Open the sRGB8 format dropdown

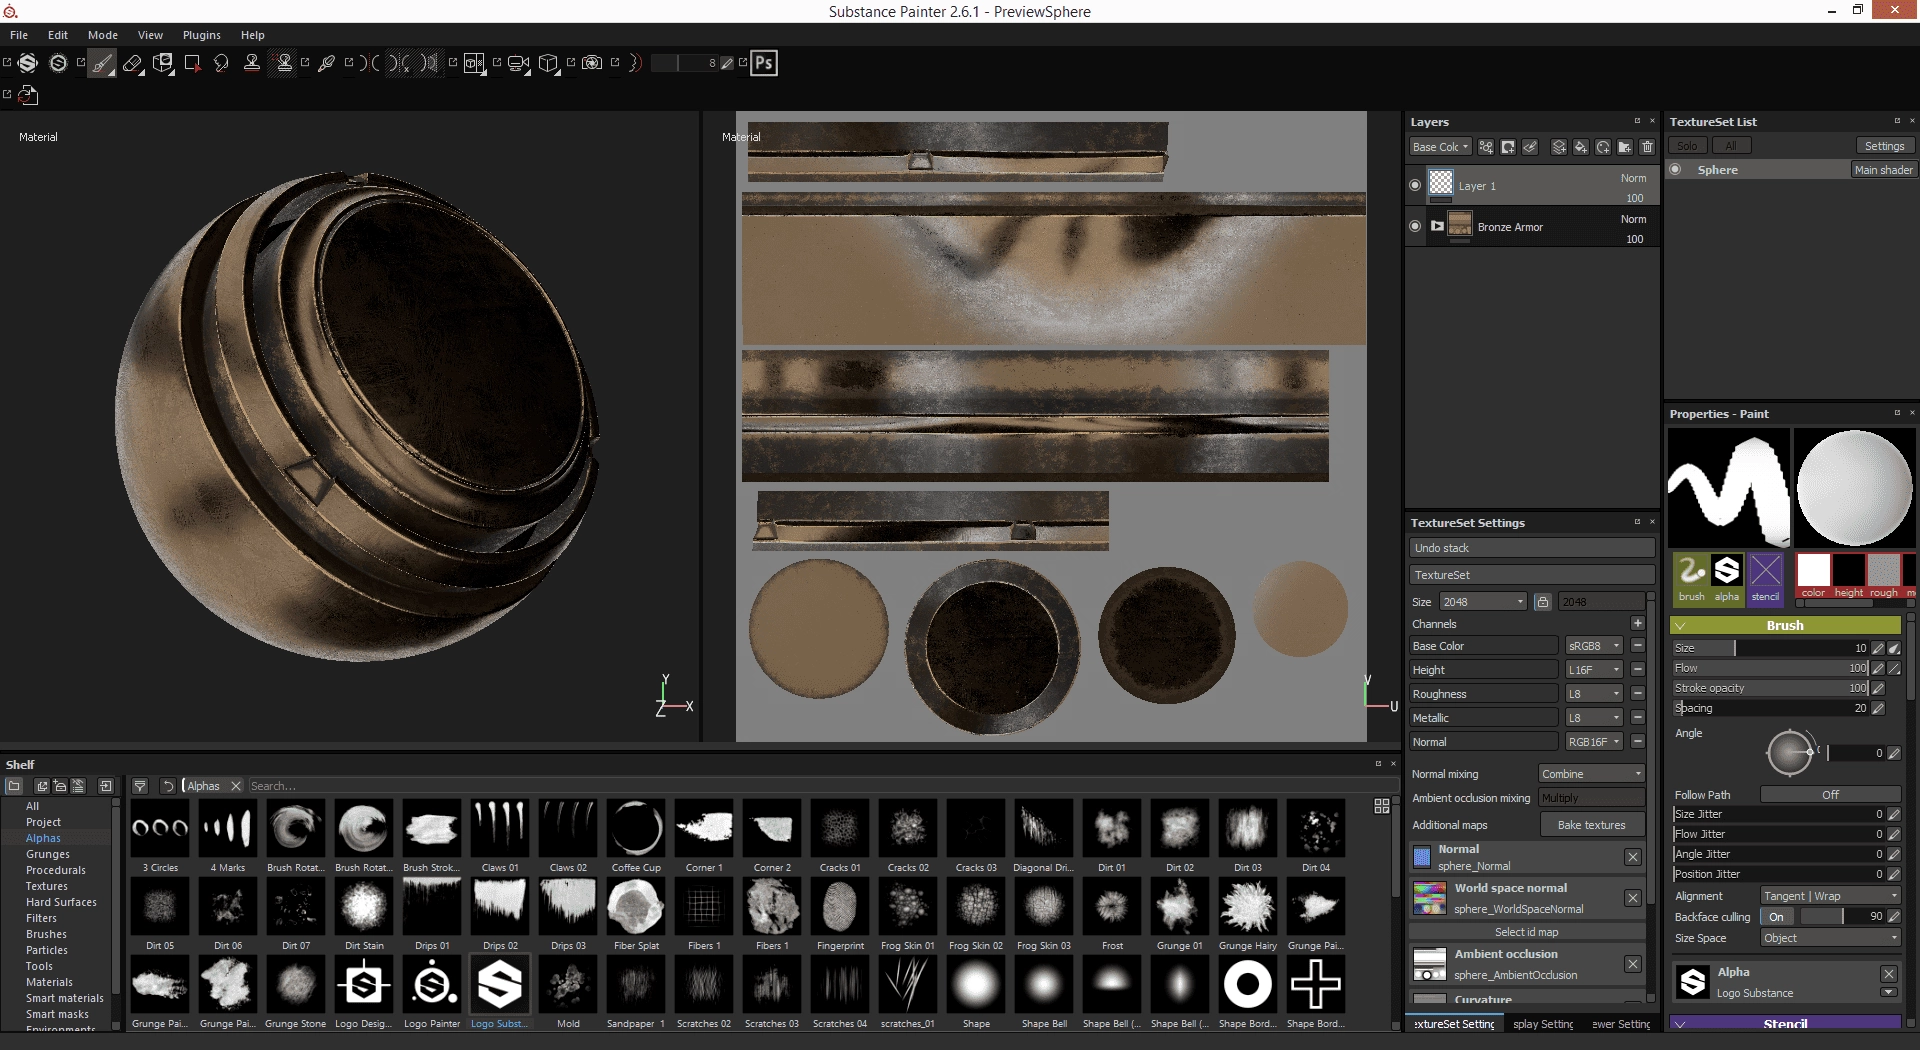pos(1594,646)
